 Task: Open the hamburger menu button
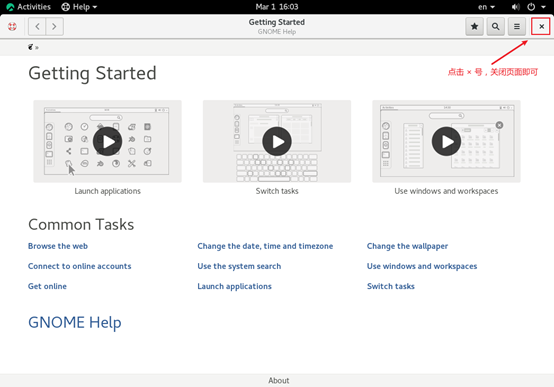(517, 27)
